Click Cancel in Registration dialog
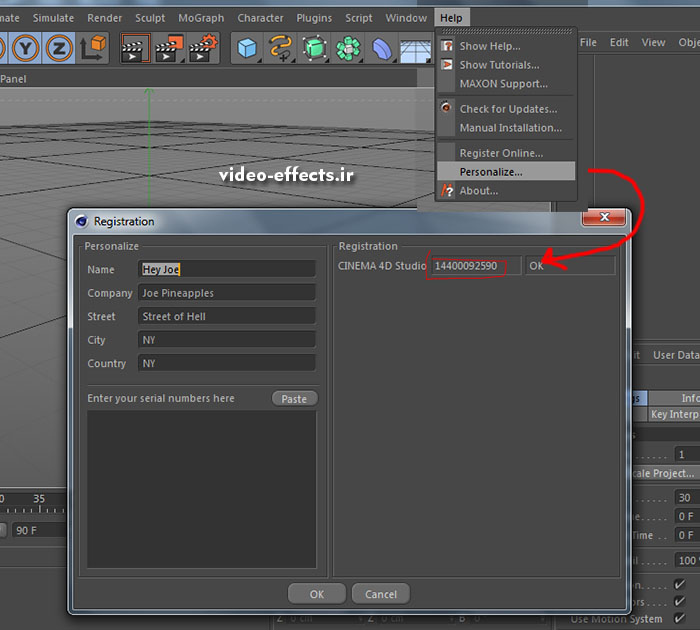The image size is (700, 630). (x=381, y=594)
